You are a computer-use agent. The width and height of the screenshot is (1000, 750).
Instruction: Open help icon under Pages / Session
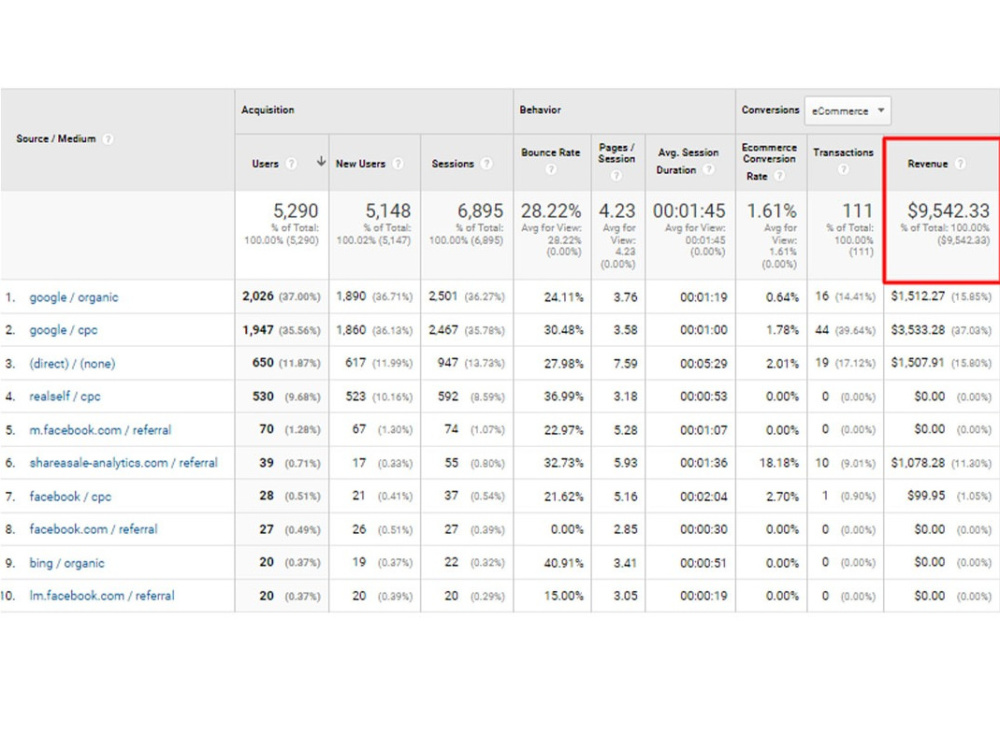coord(616,175)
